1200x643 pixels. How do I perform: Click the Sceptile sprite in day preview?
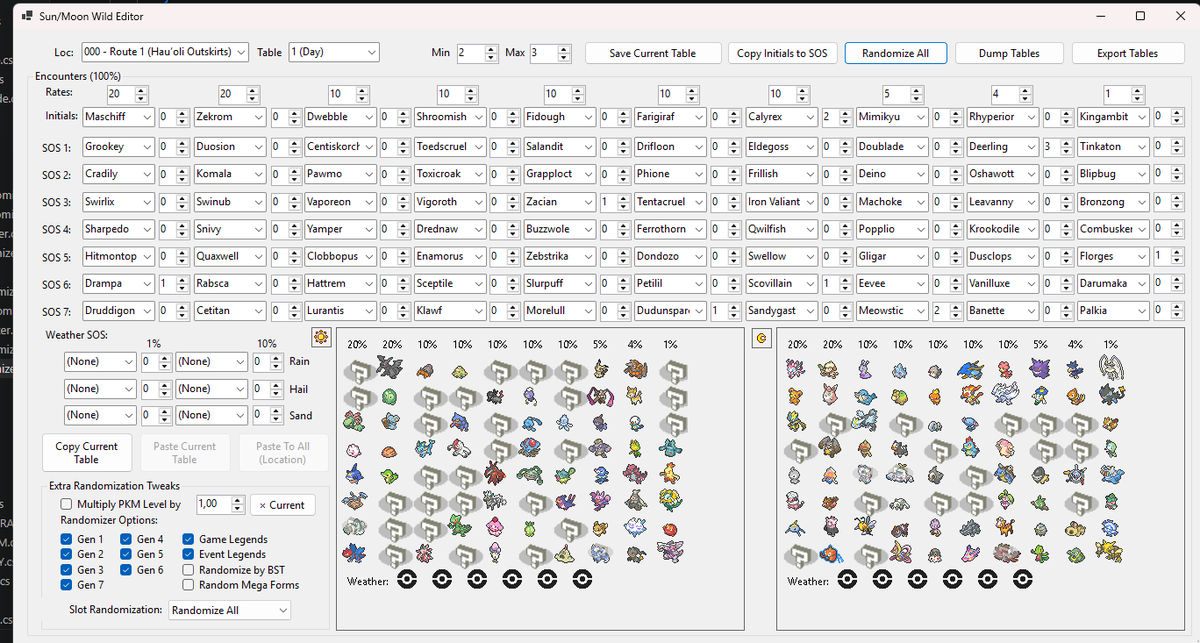point(462,526)
